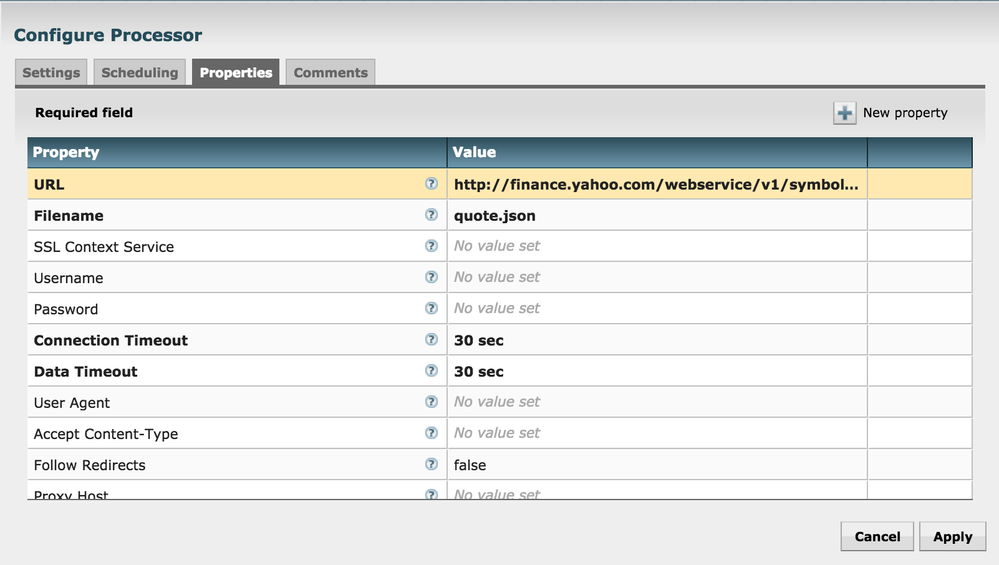Go to the Comments tab
The width and height of the screenshot is (999, 565).
click(x=331, y=73)
